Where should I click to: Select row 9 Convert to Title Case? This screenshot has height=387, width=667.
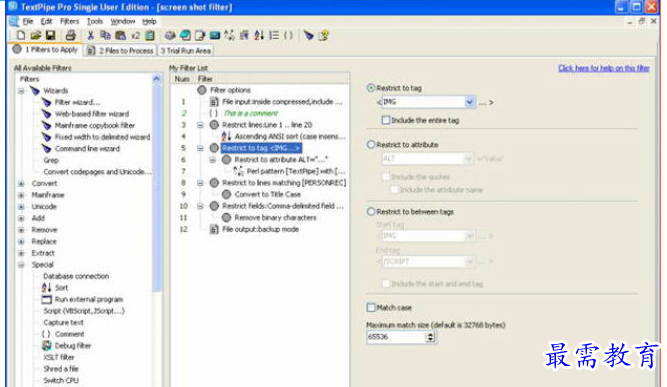[x=268, y=194]
